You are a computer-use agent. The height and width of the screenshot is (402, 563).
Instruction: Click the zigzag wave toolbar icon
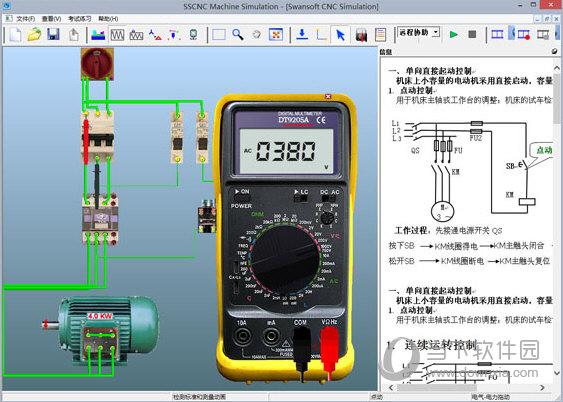point(136,35)
